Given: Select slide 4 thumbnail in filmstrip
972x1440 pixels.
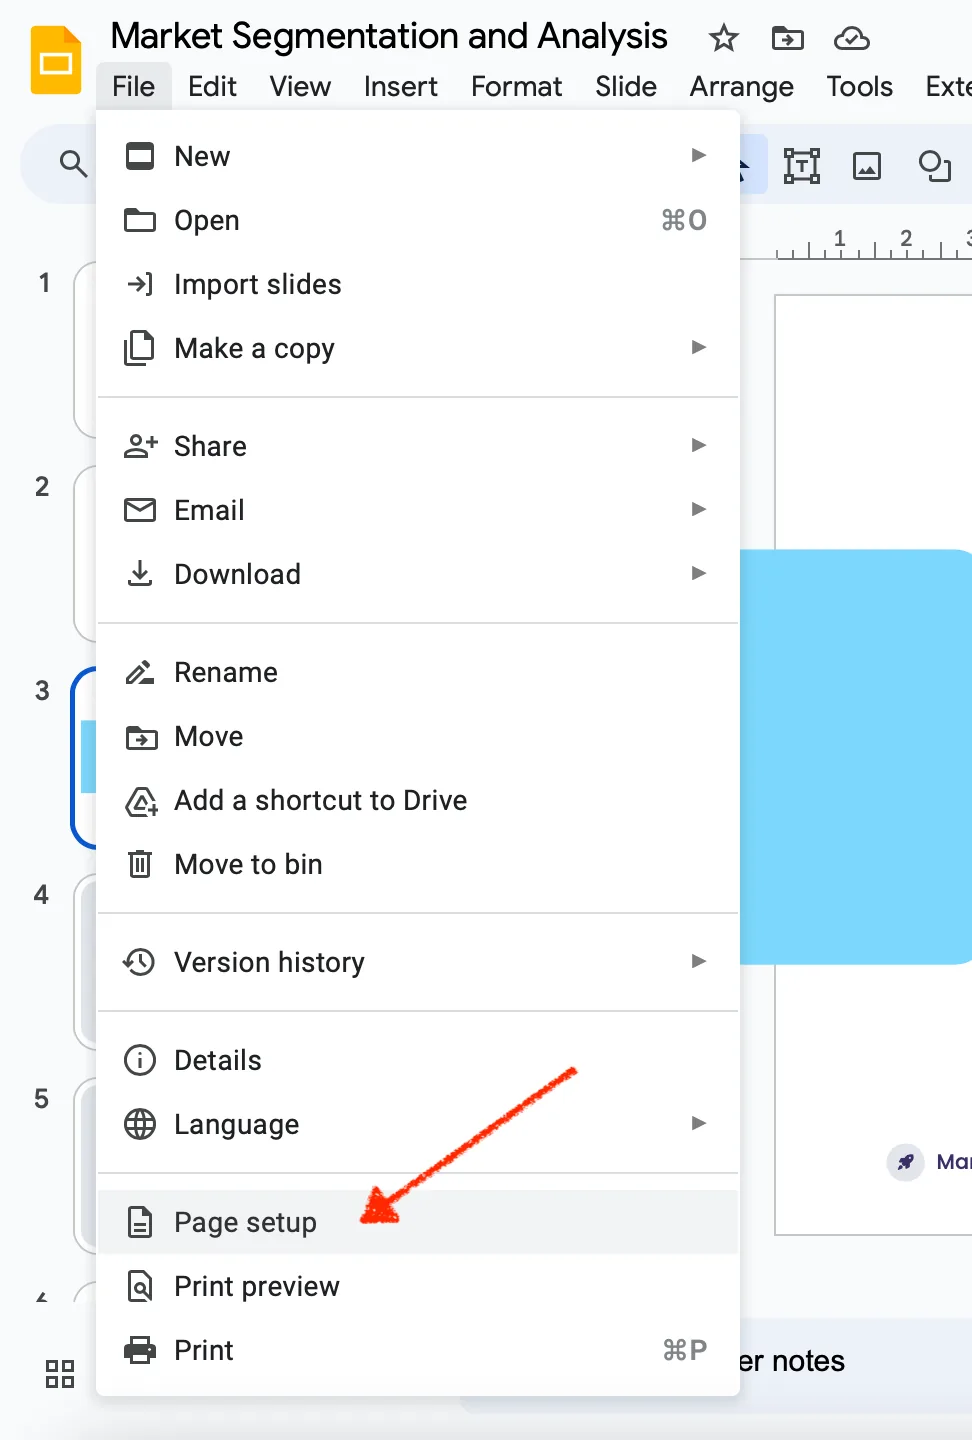Looking at the screenshot, I should coord(85,962).
